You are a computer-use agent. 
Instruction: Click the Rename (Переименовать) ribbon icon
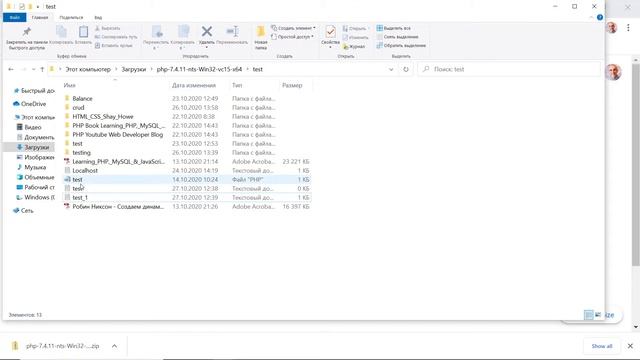point(232,31)
